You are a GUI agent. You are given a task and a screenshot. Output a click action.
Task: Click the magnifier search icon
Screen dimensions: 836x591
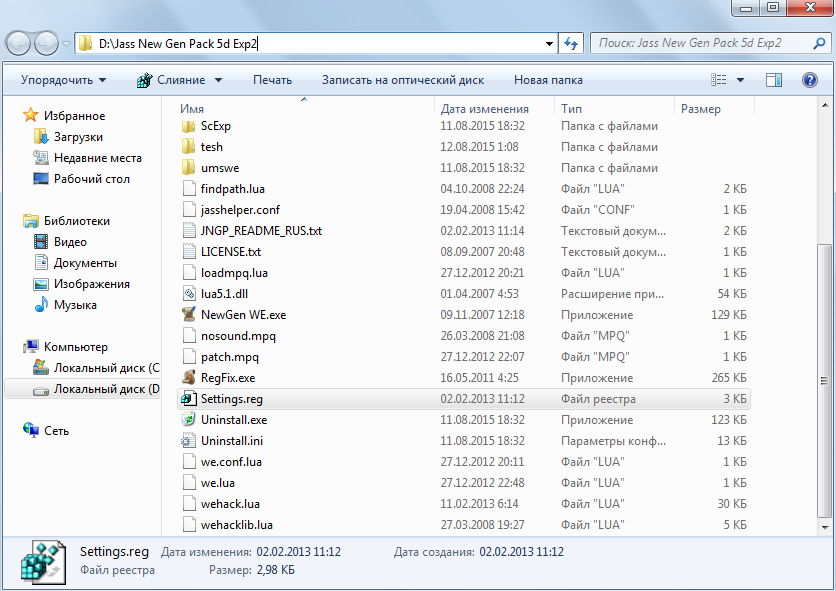tap(819, 43)
